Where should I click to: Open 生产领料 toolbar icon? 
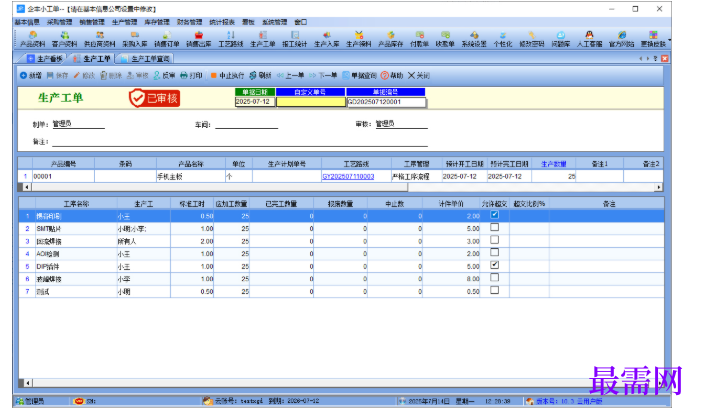[x=359, y=39]
